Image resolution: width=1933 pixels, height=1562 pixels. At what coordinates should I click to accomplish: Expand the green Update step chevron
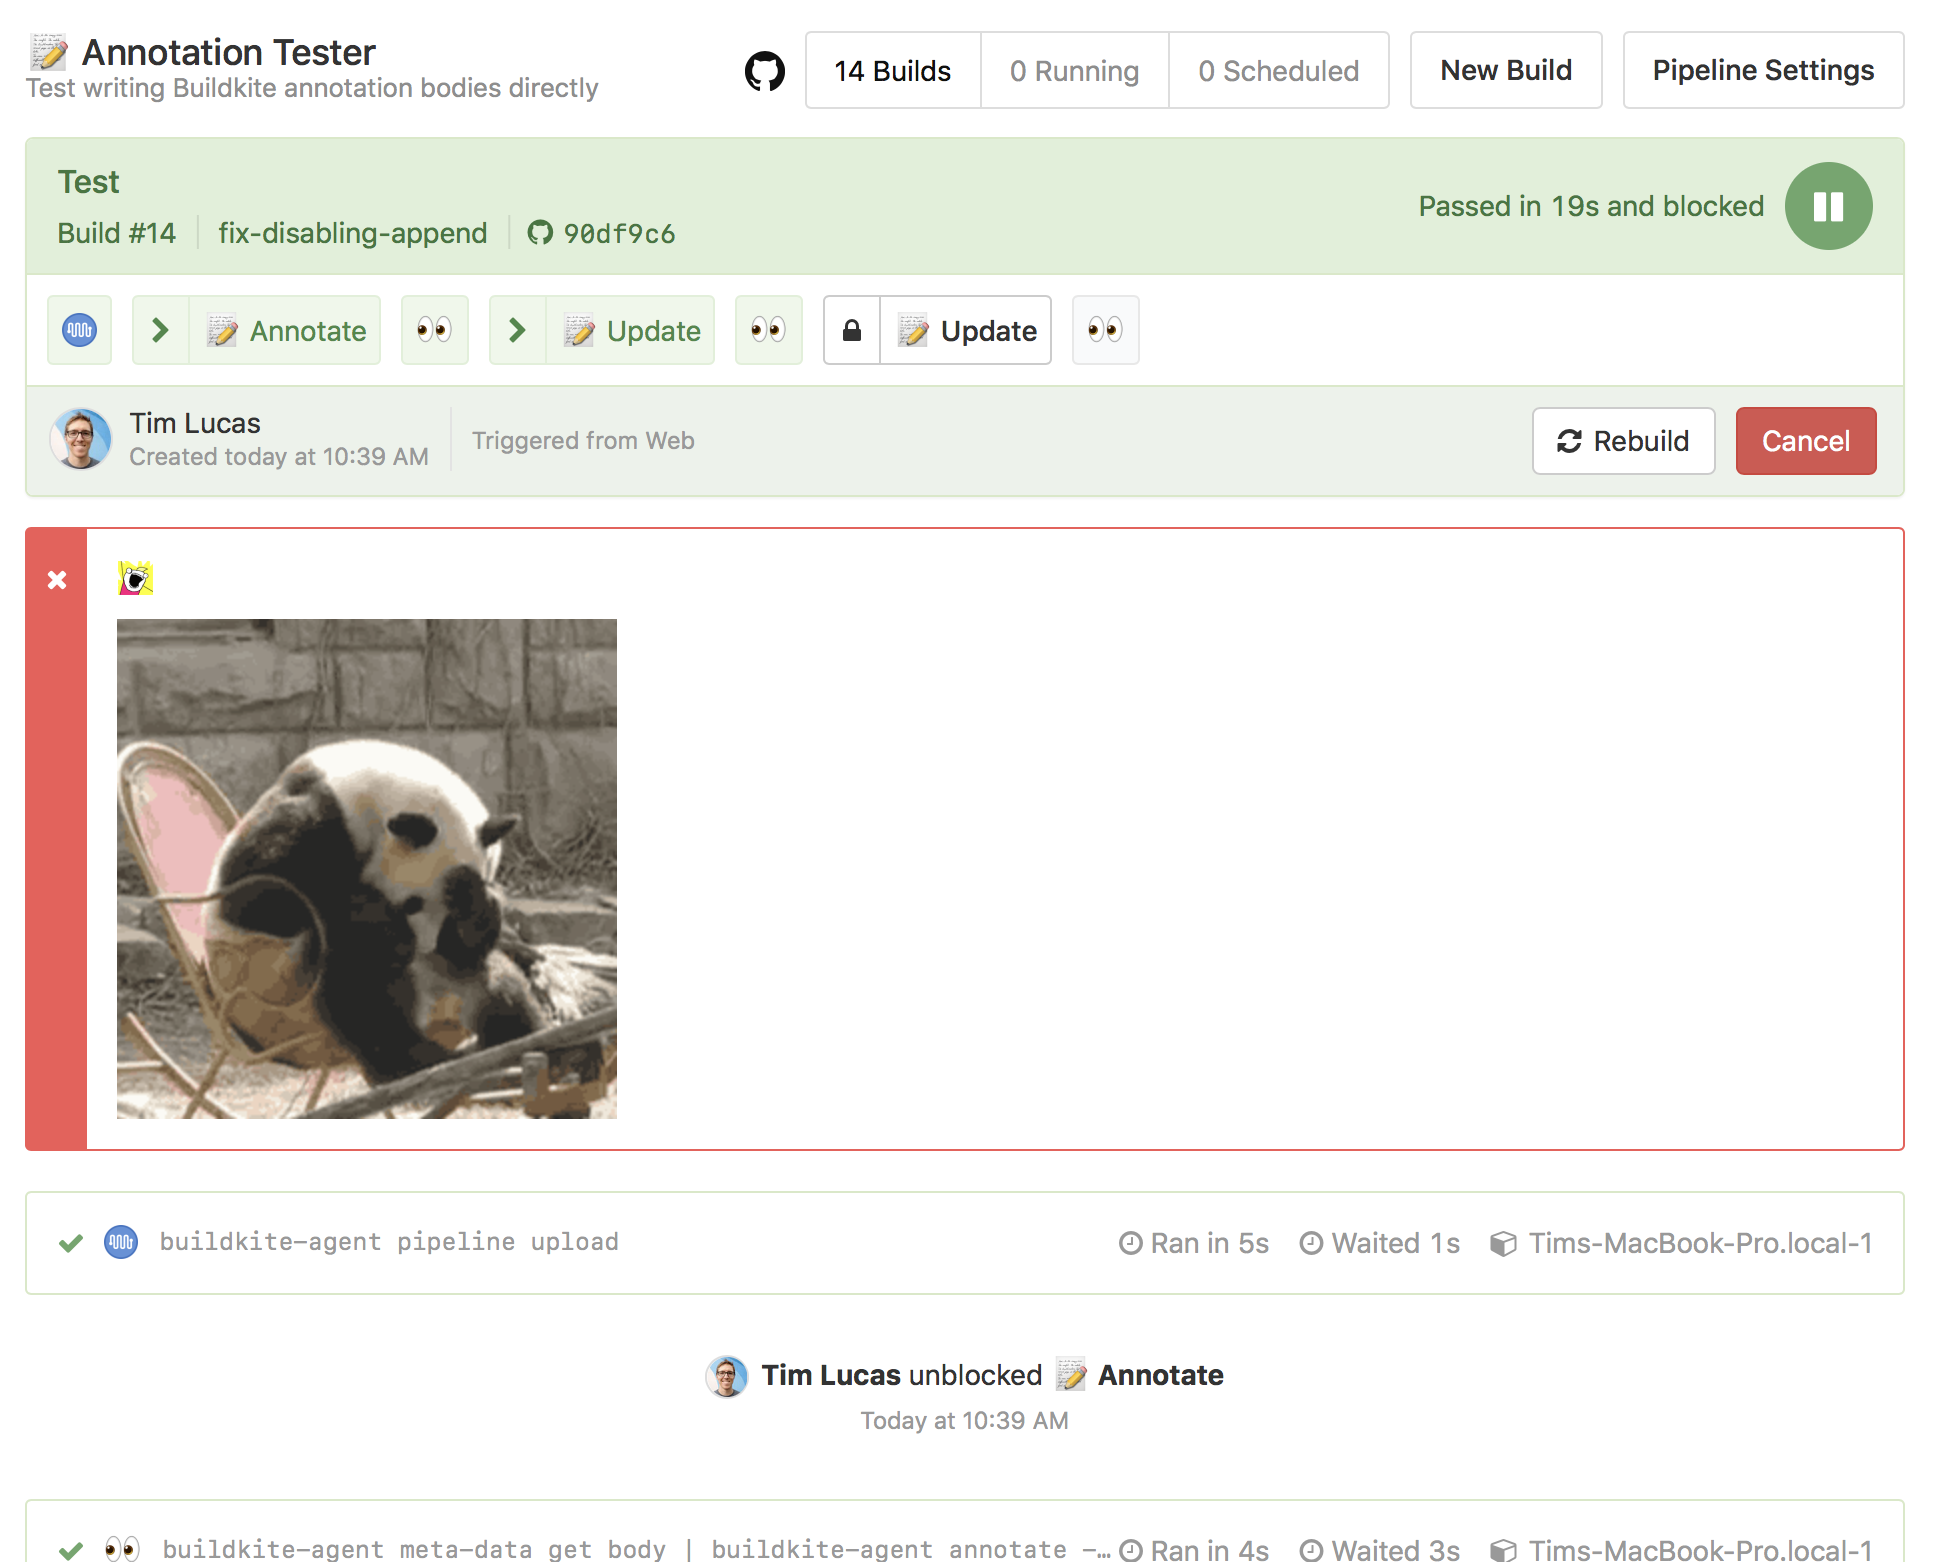click(517, 330)
